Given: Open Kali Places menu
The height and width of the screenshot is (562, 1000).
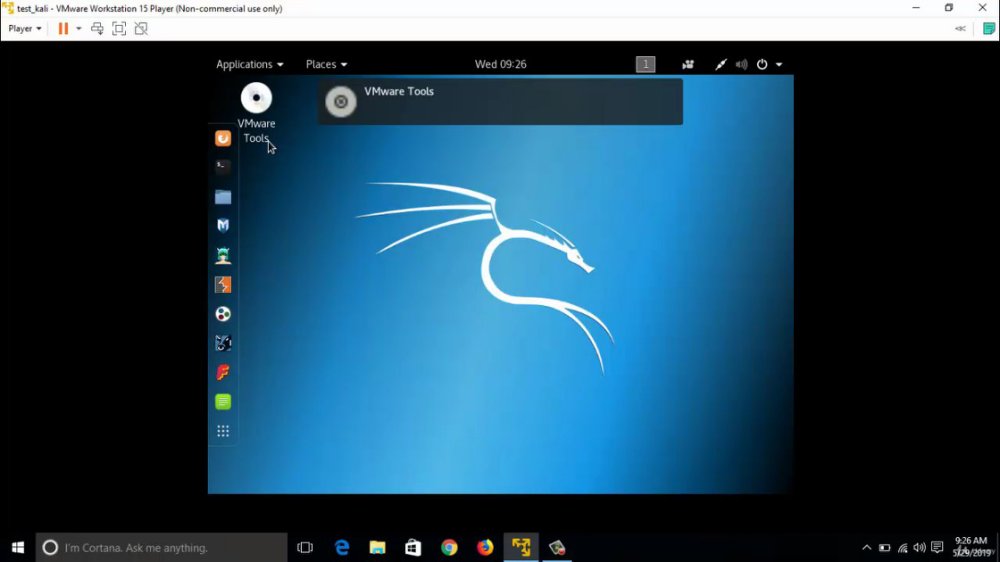Looking at the screenshot, I should click(326, 64).
